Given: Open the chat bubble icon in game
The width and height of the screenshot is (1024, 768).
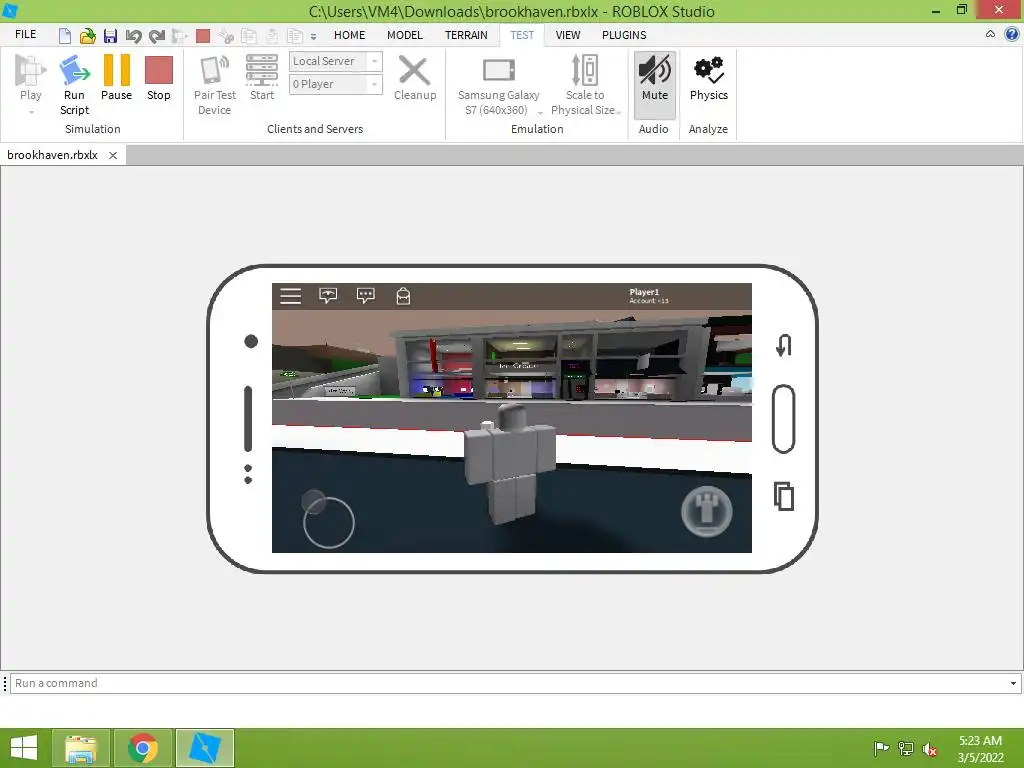Looking at the screenshot, I should point(366,296).
